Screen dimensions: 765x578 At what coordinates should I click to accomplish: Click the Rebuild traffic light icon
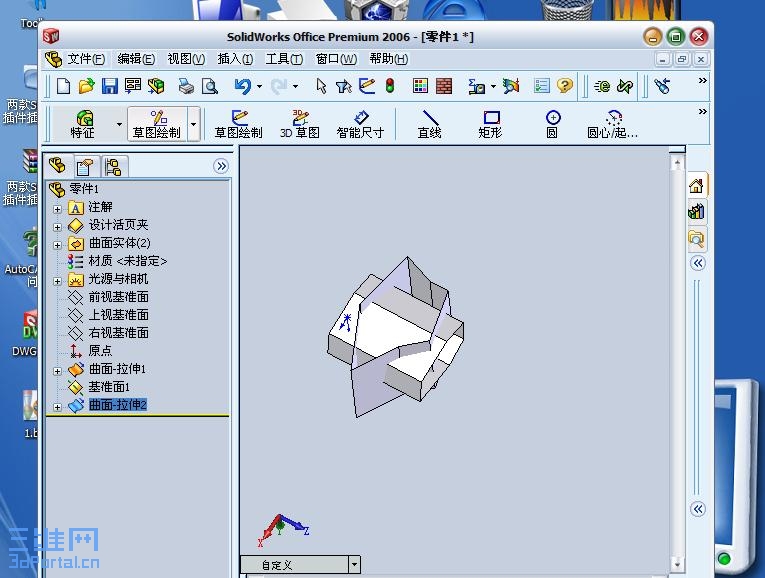click(x=390, y=86)
